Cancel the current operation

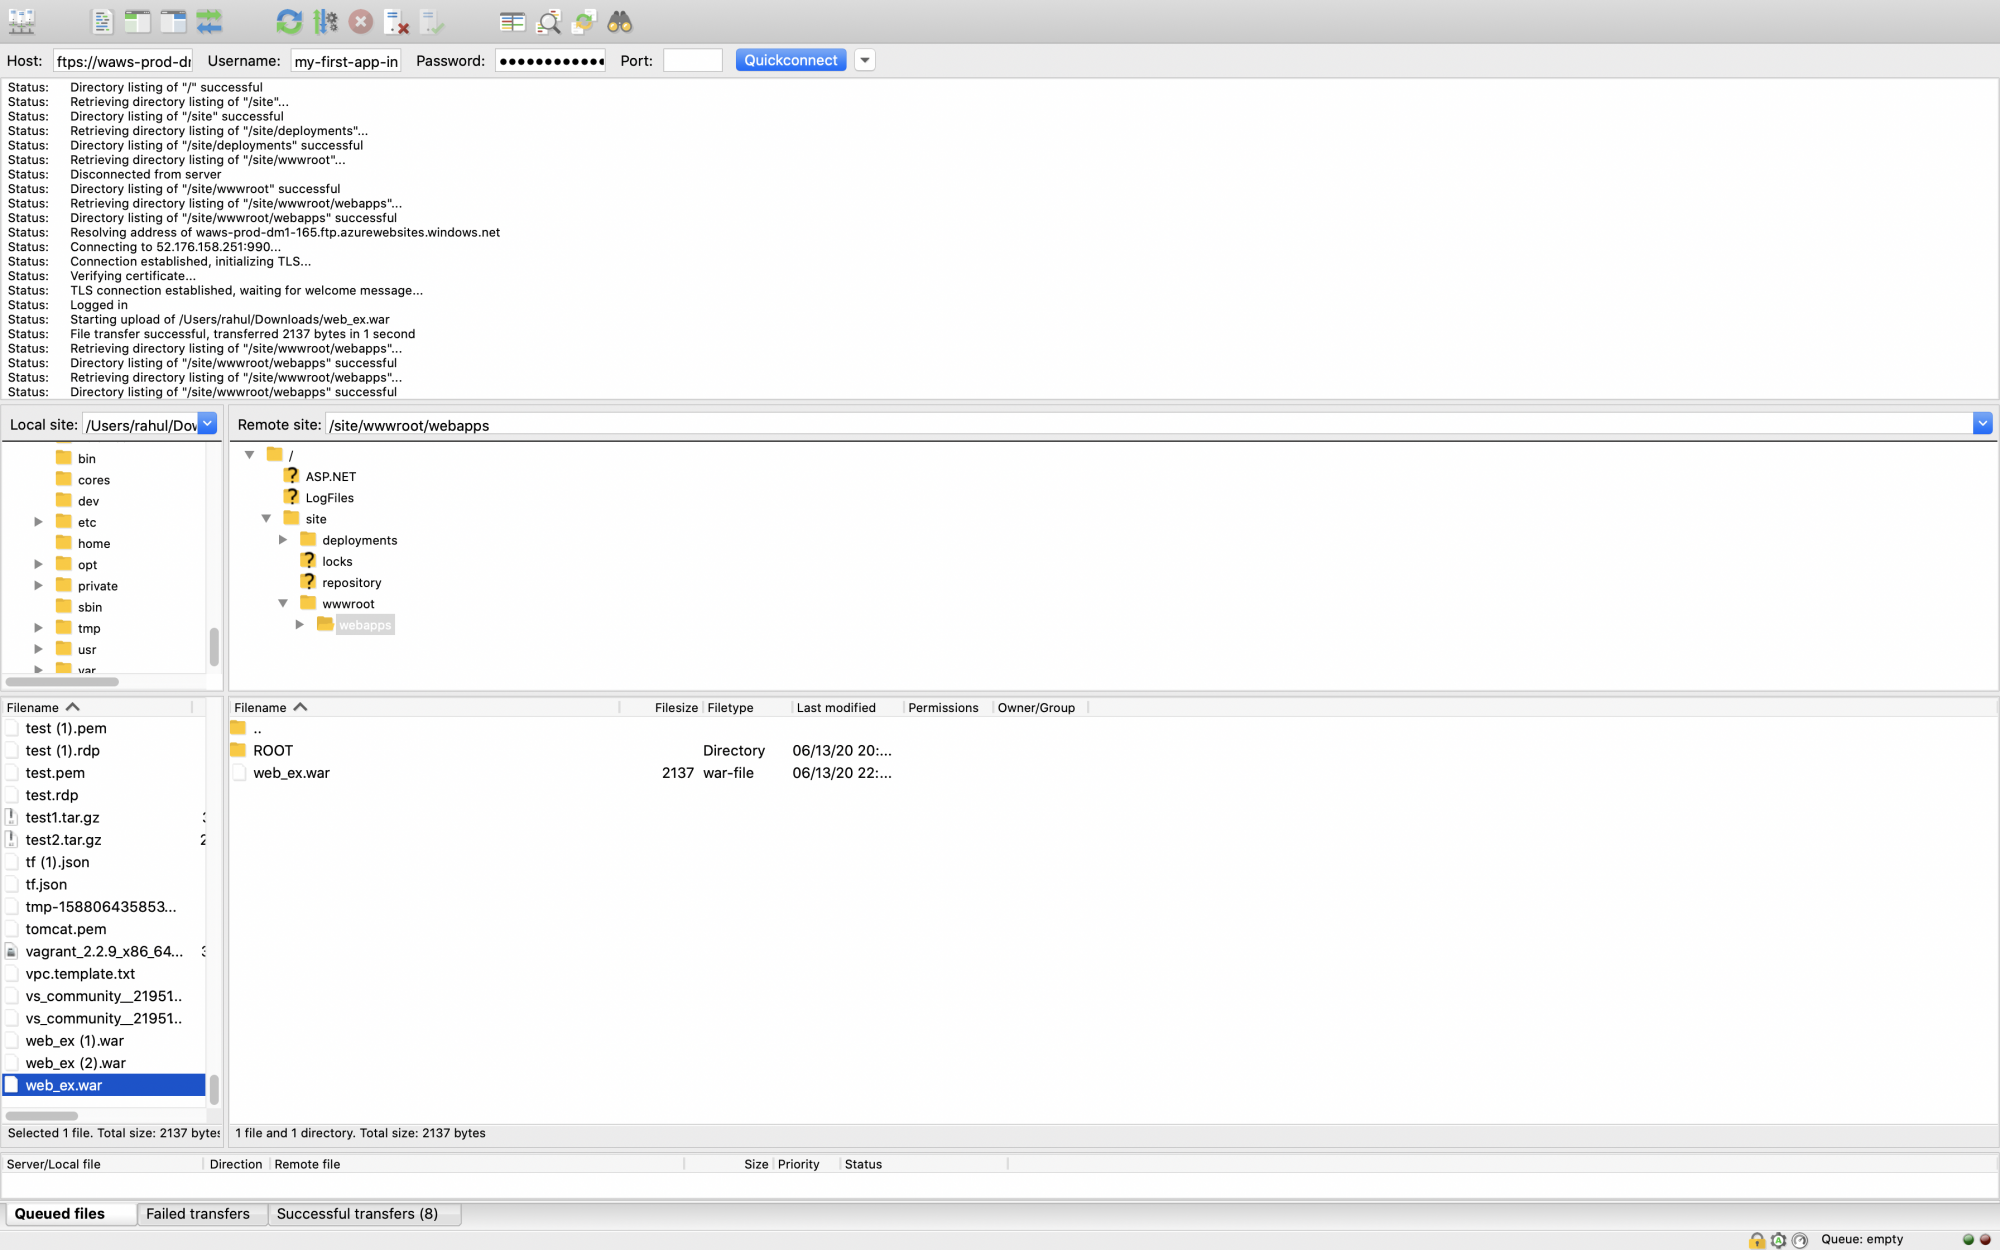coord(361,21)
